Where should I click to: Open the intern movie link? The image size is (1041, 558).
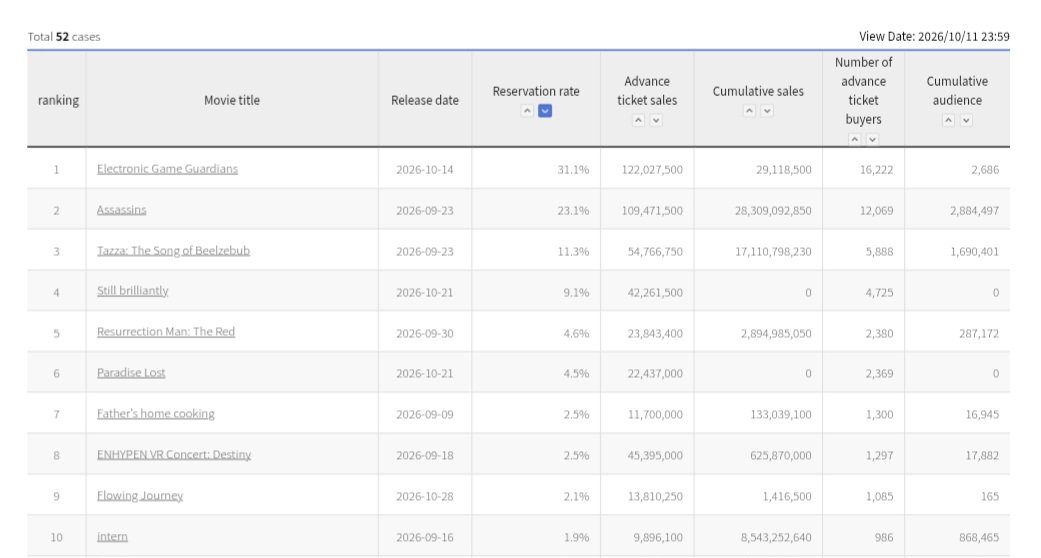tap(112, 537)
